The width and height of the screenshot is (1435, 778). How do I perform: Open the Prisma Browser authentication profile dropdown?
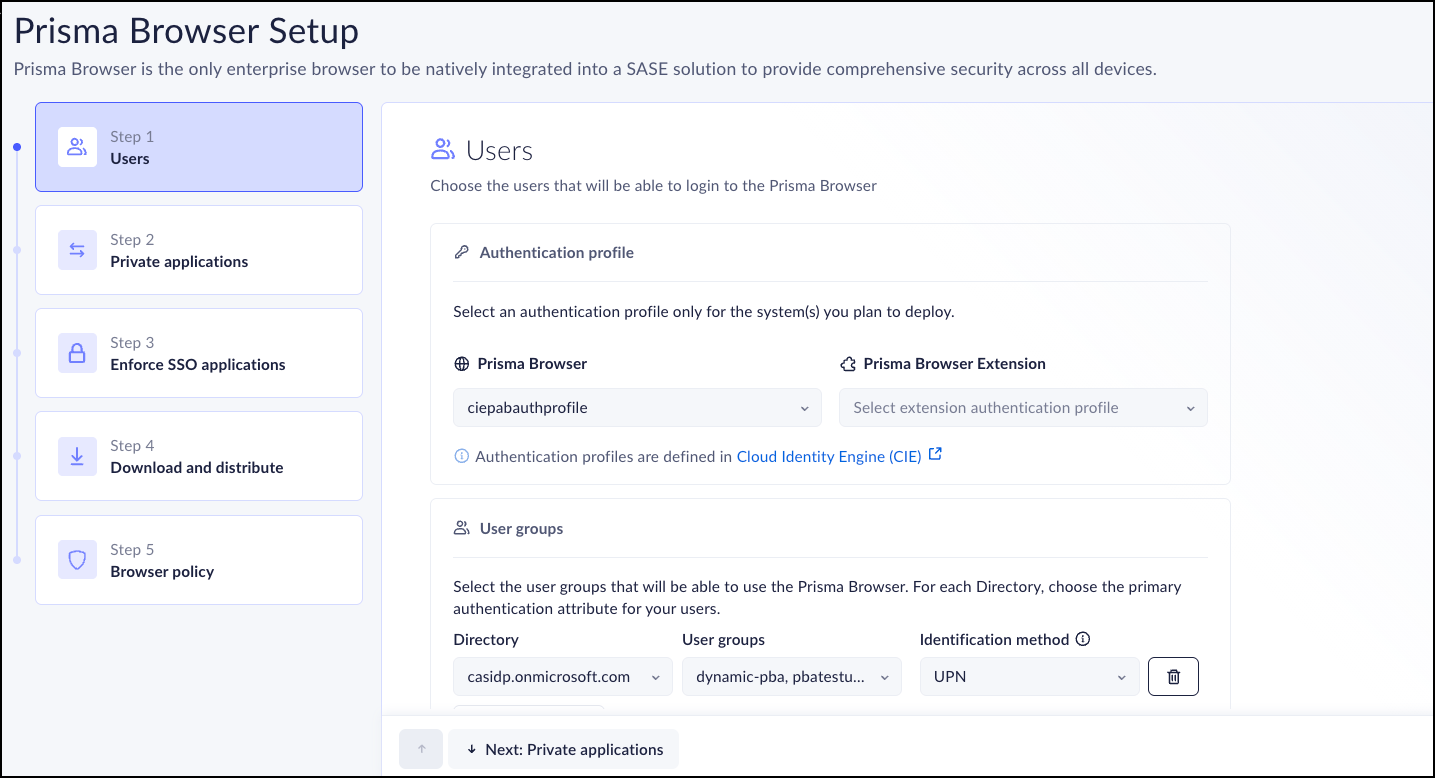[x=637, y=408]
